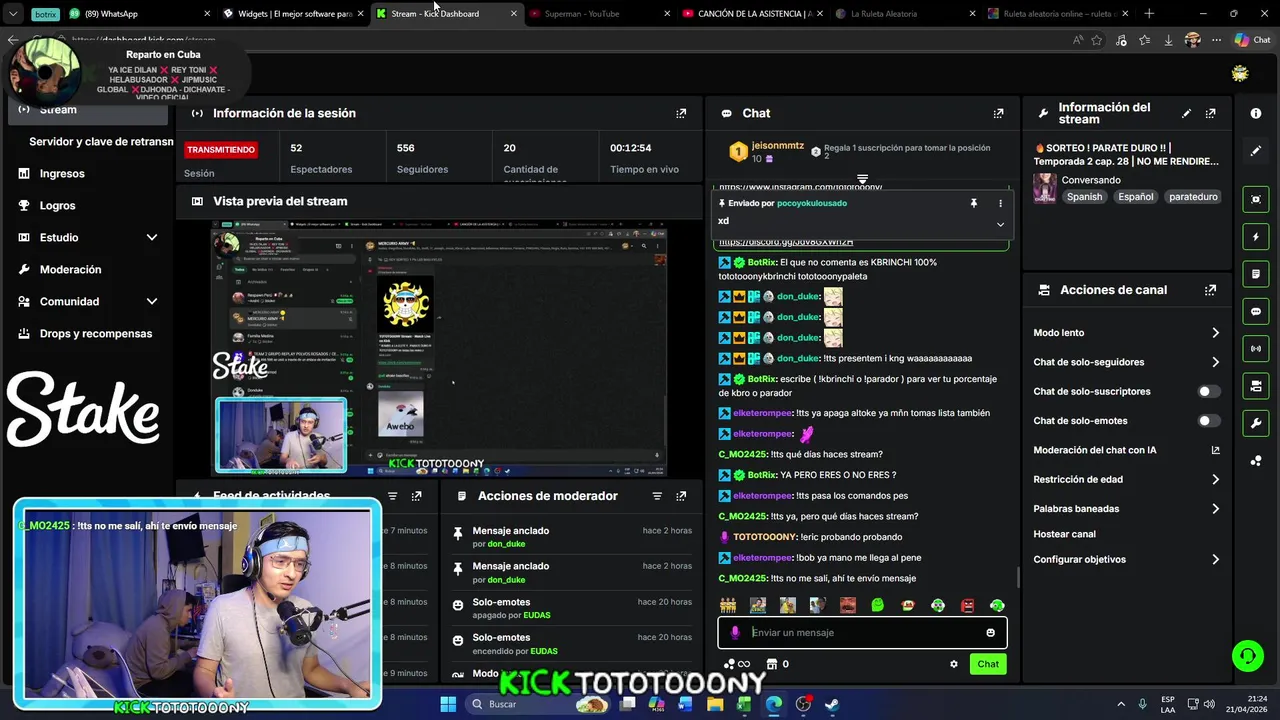
Task: Click the Mensaje anclado por don_duke top entry
Action: pos(571,537)
